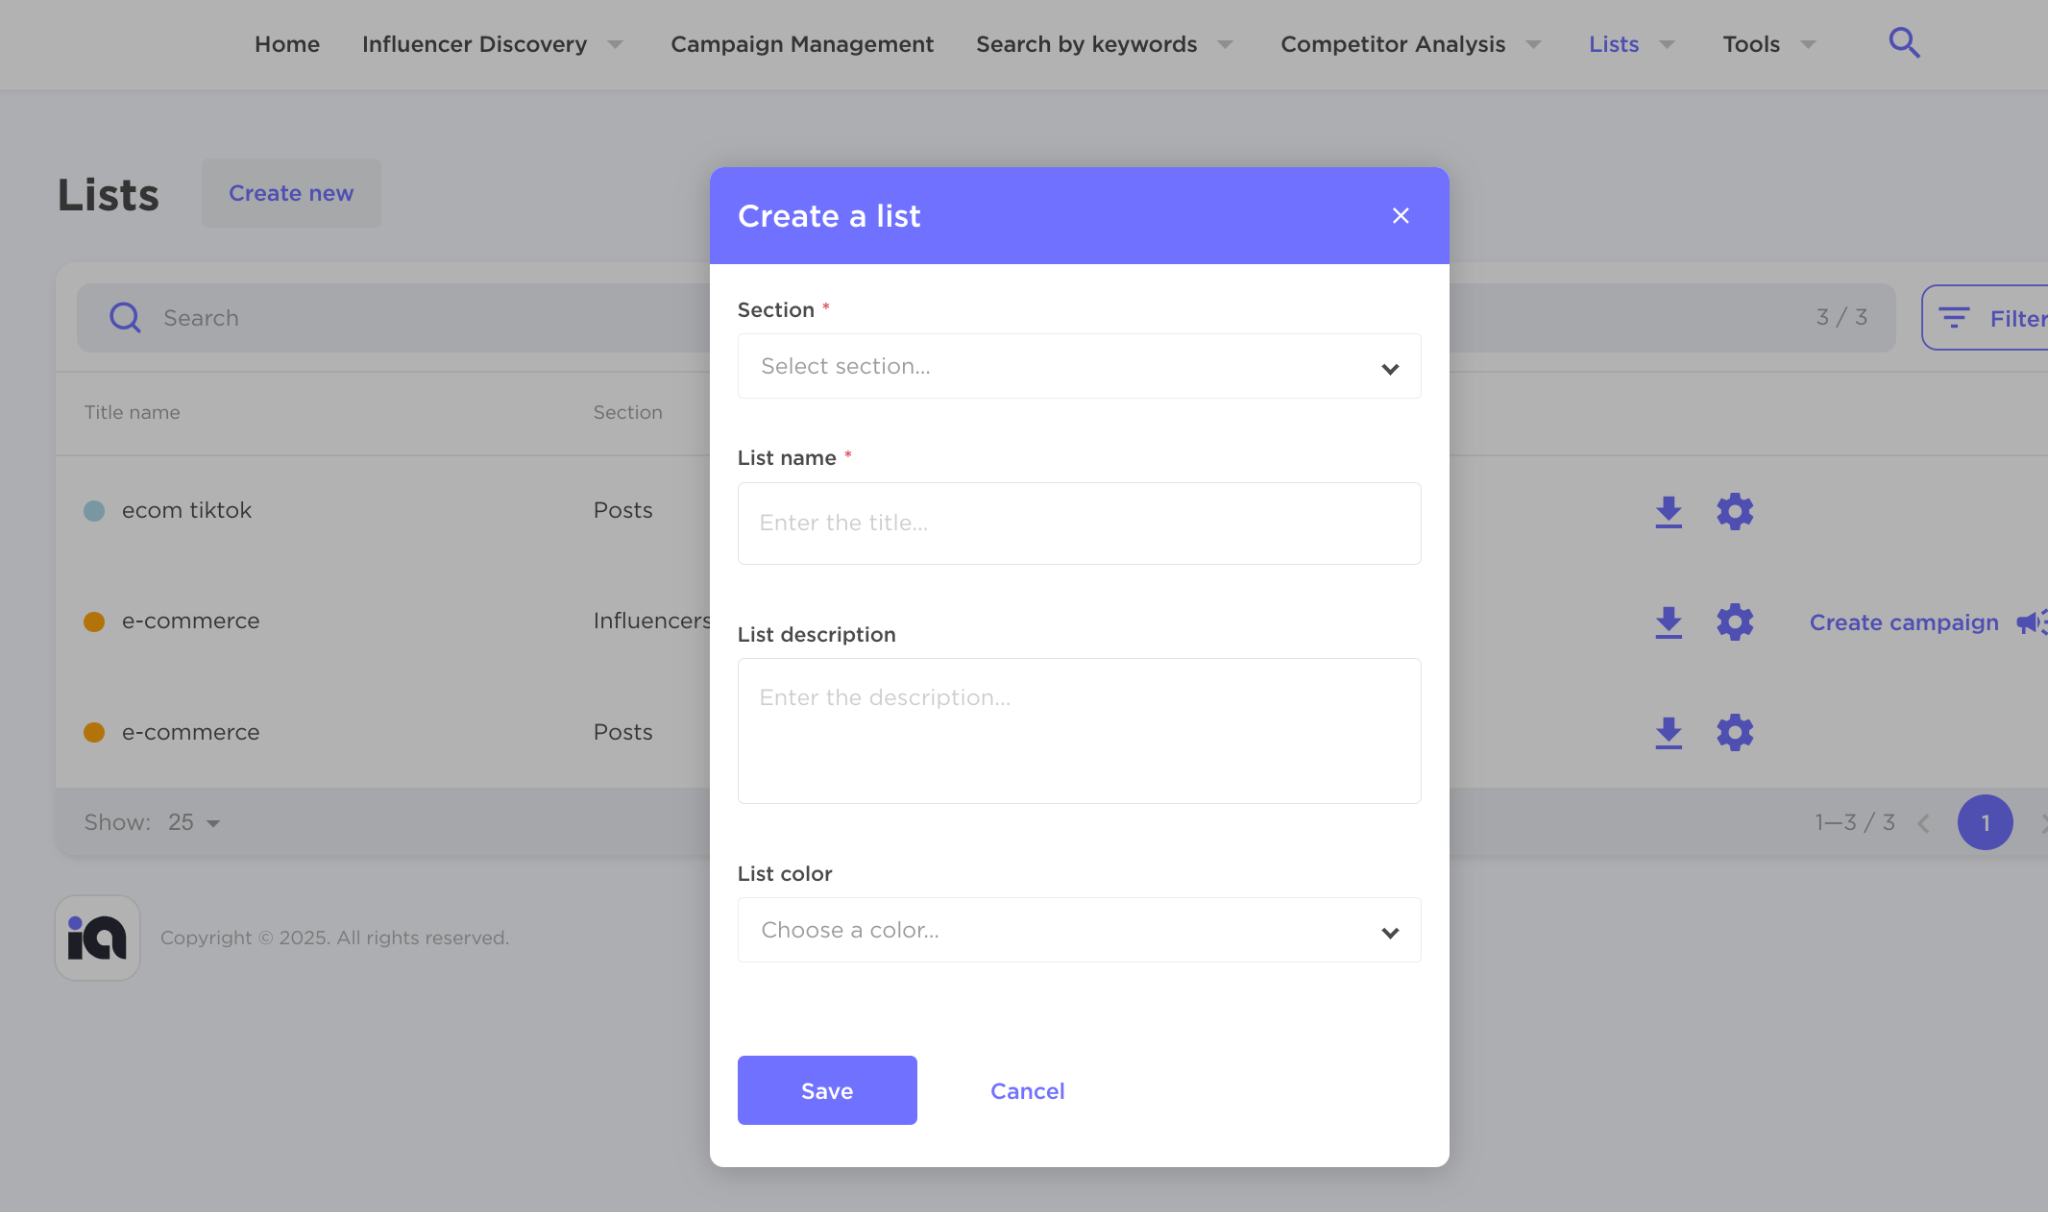Click the Create campaign link
The height and width of the screenshot is (1212, 2048).
point(1903,622)
